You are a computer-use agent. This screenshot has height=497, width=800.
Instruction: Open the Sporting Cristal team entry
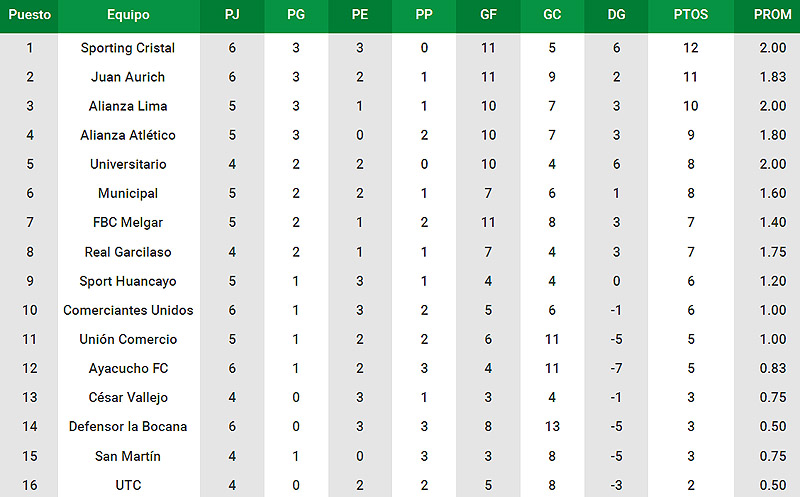(128, 48)
